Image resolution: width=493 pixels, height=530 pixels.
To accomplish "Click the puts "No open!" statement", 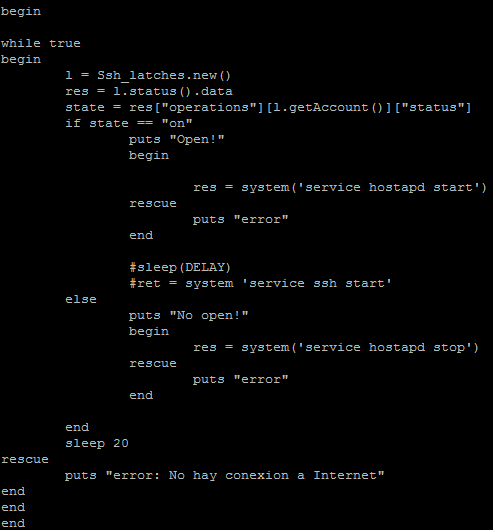I will (189, 315).
